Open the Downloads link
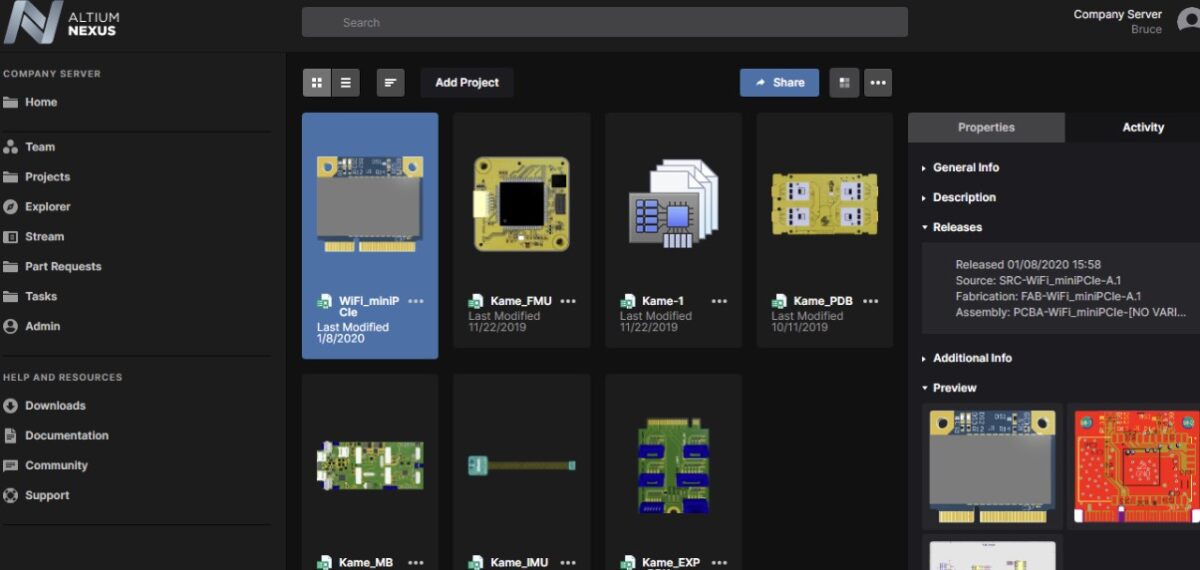This screenshot has width=1200, height=570. (x=55, y=406)
